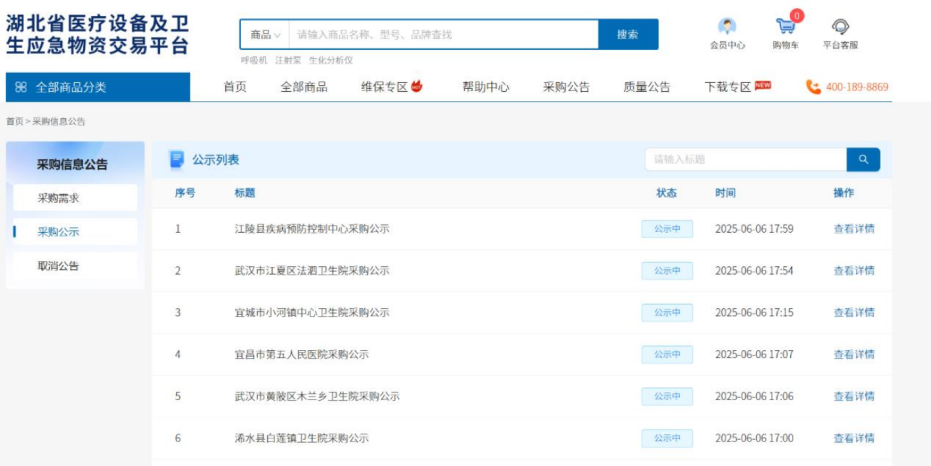Click the 公示列表 document icon
931x466 pixels.
tap(177, 159)
